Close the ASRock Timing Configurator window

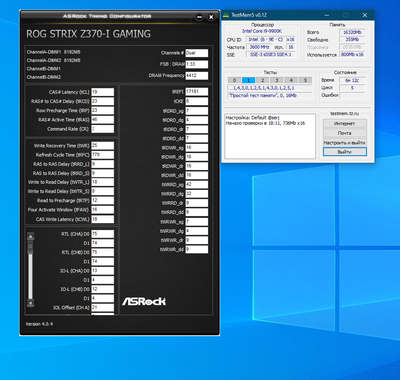[x=211, y=17]
